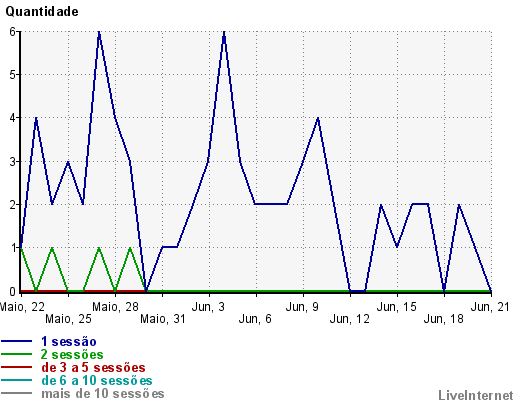This screenshot has width=520, height=405.
Task: Click the y-axis value 4
Action: (x=12, y=118)
